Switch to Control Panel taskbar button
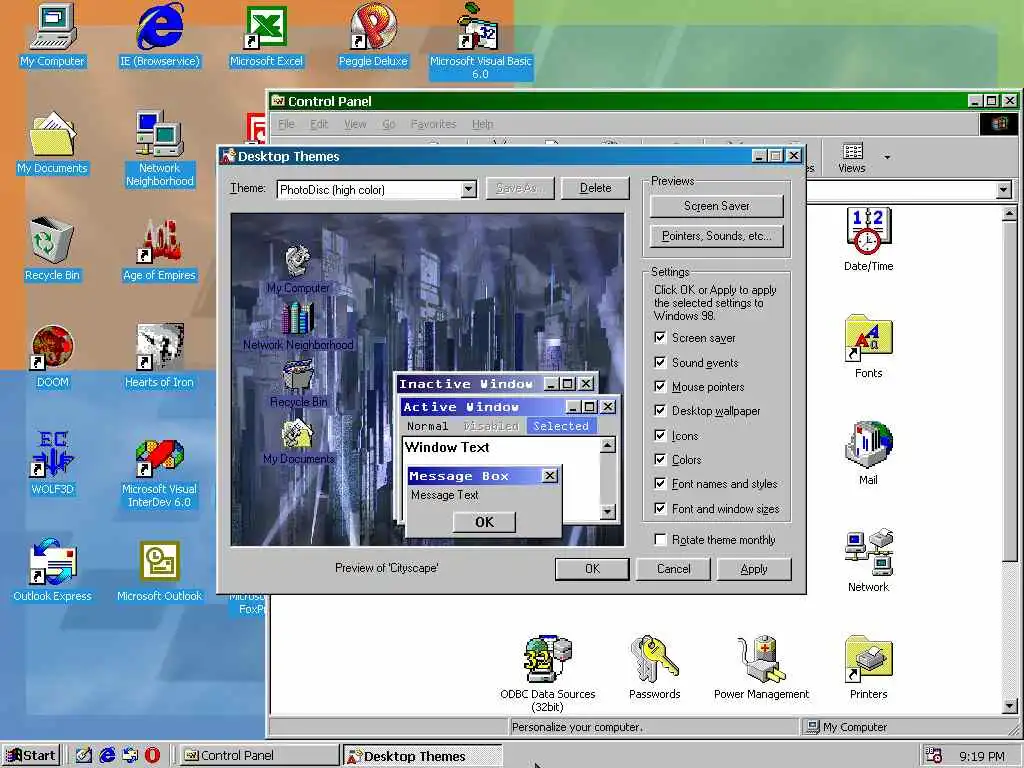Viewport: 1024px width, 768px height. [259, 756]
